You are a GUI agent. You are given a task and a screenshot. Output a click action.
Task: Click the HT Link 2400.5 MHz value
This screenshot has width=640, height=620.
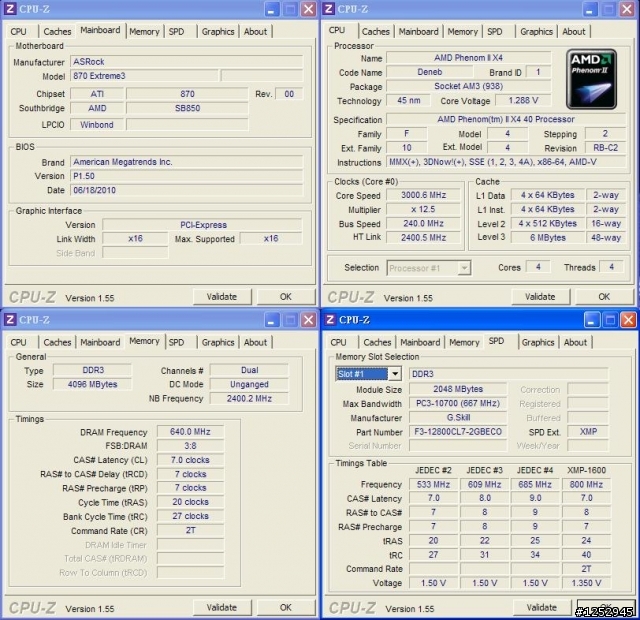[x=423, y=238]
